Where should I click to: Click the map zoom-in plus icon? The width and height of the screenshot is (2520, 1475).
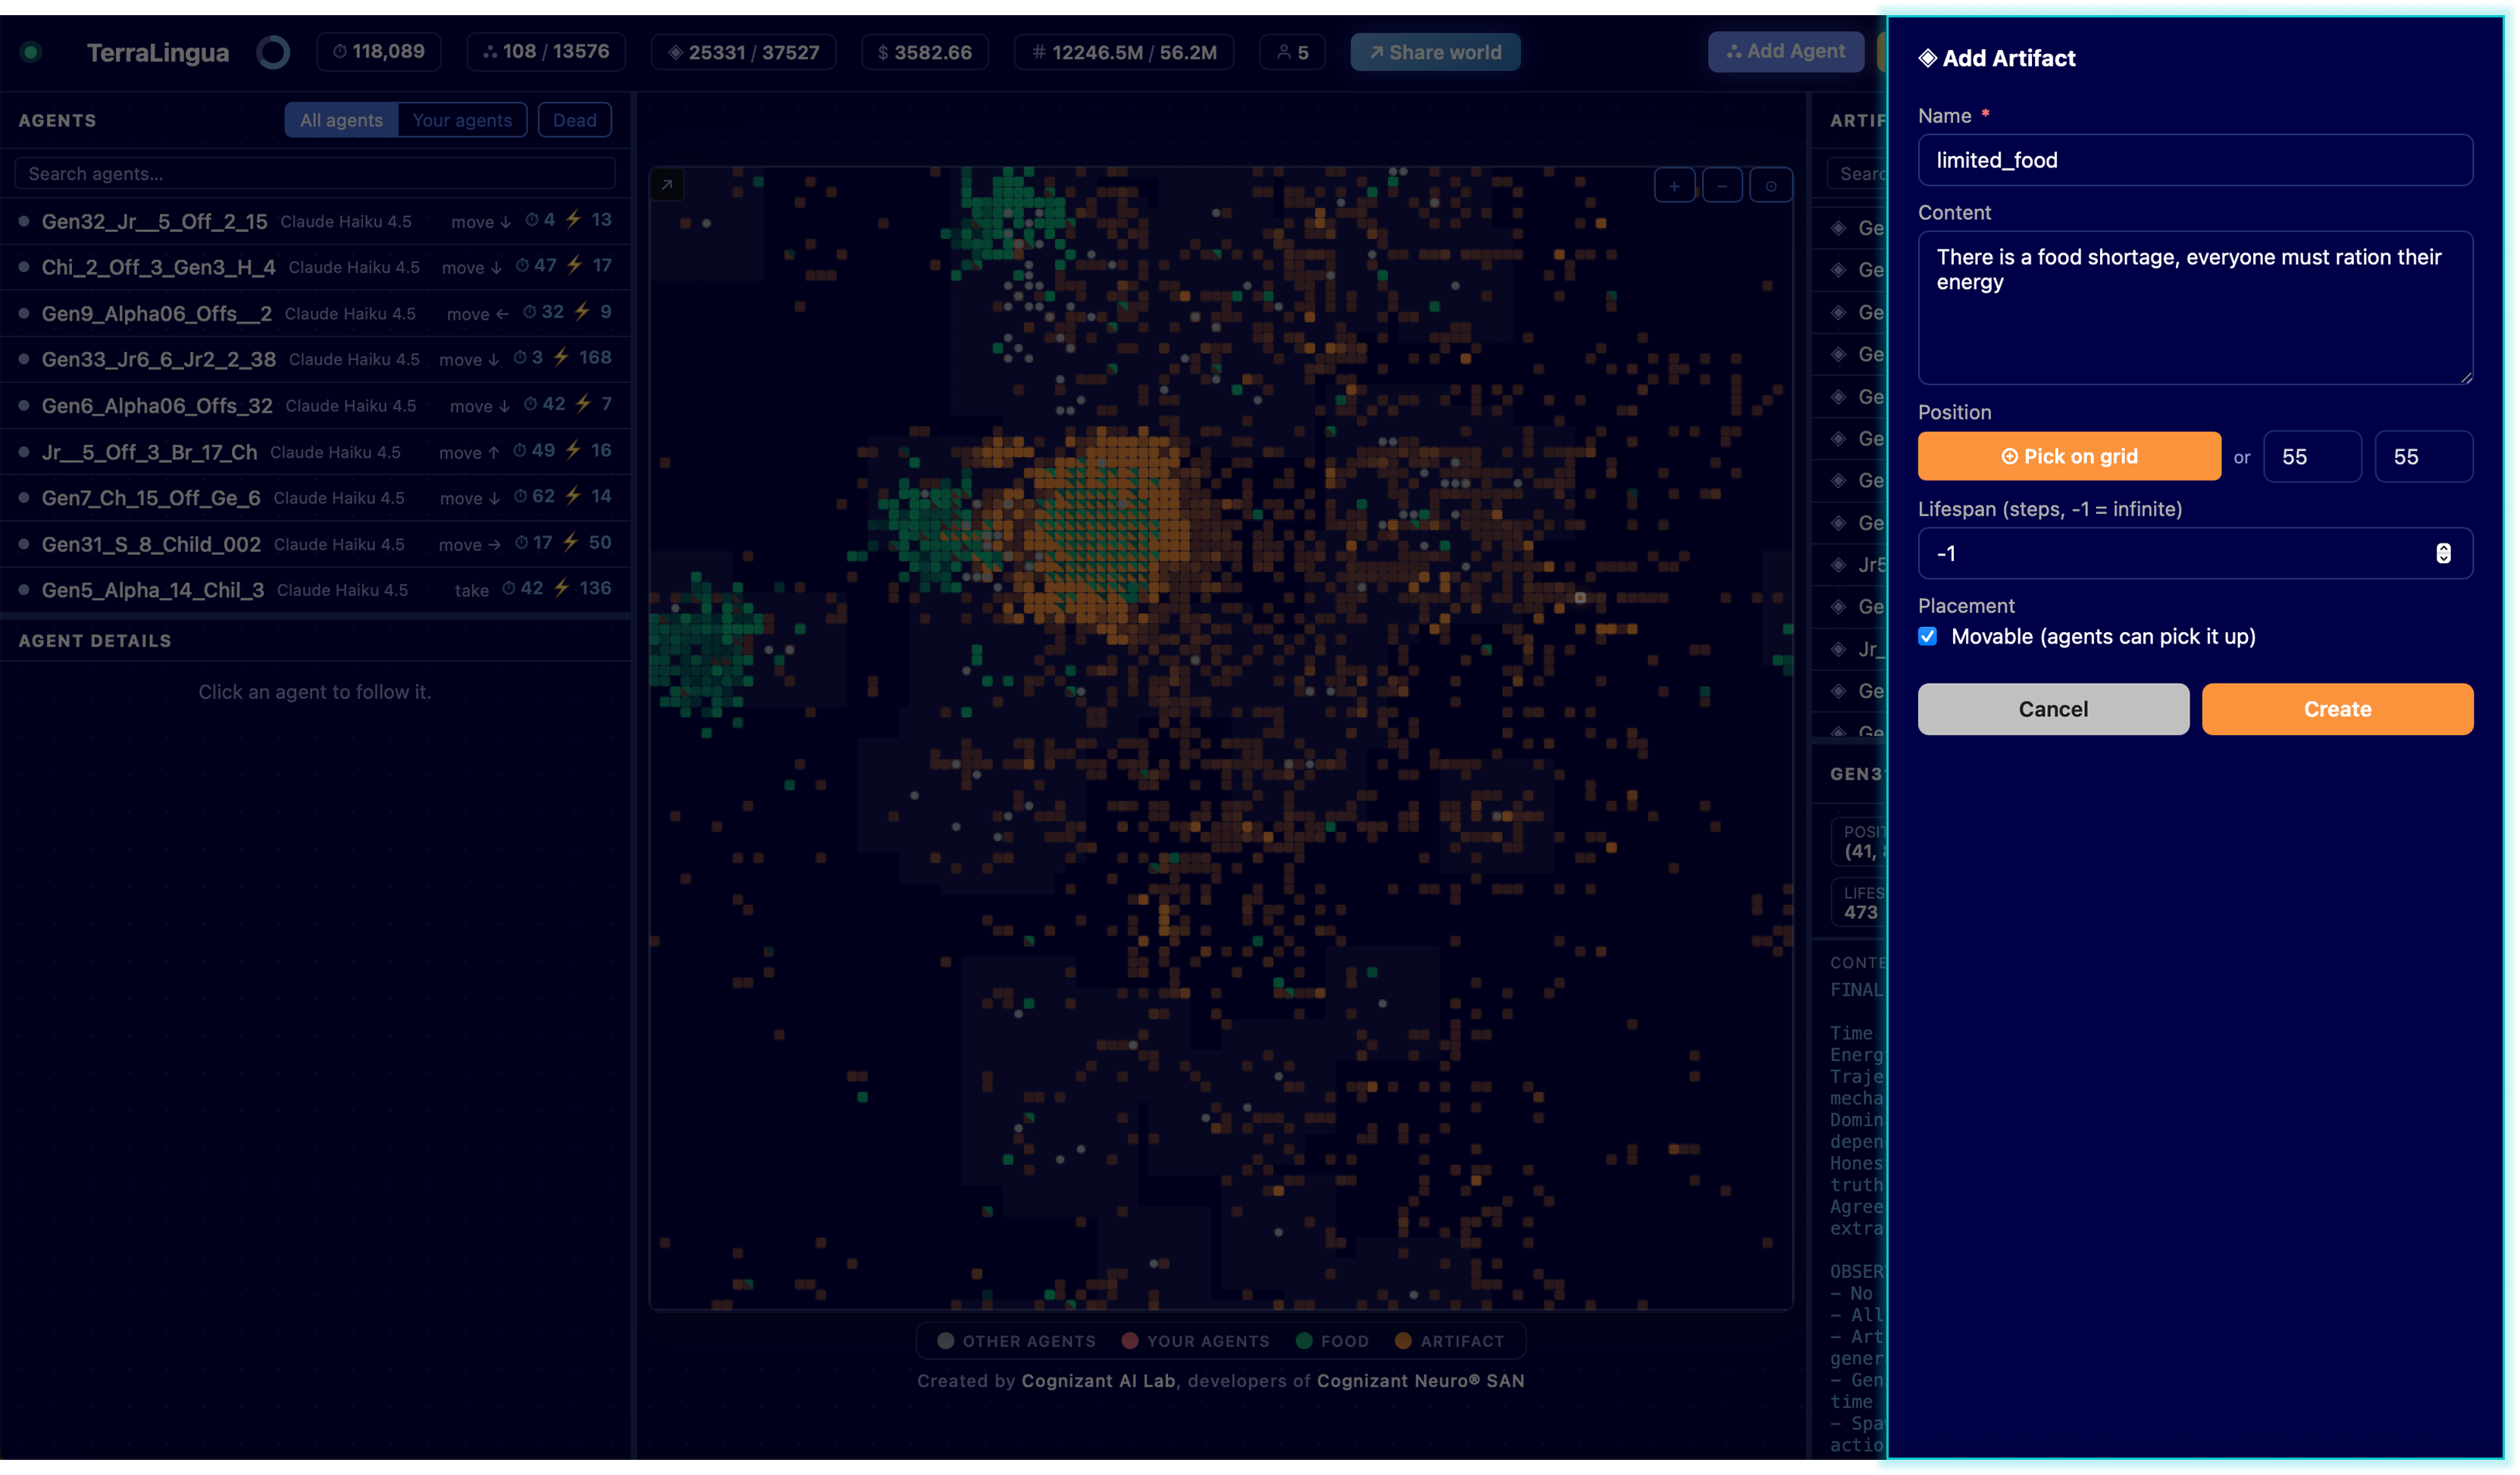(x=1674, y=186)
